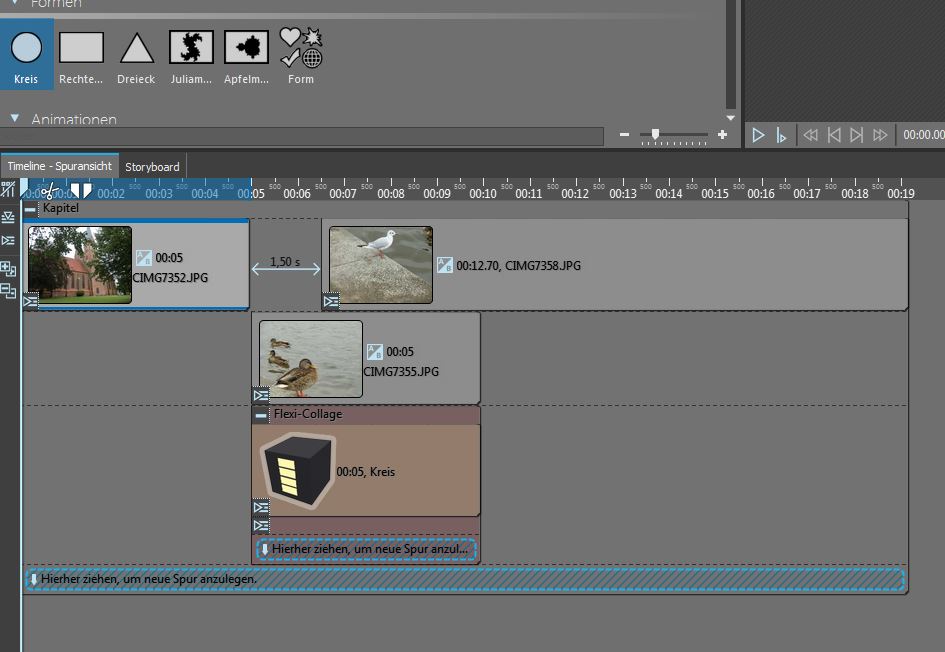Collapse the Kapitel chapter track
This screenshot has width=945, height=652.
pos(30,209)
